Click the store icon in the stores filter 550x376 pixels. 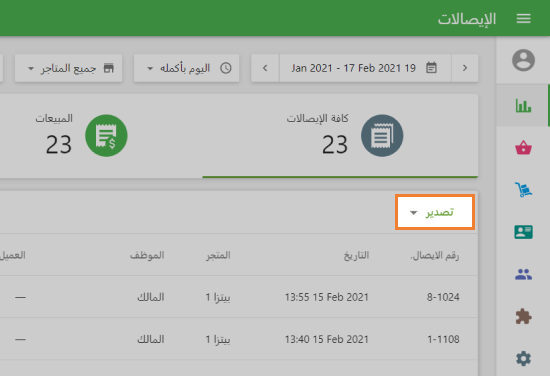pyautogui.click(x=109, y=68)
